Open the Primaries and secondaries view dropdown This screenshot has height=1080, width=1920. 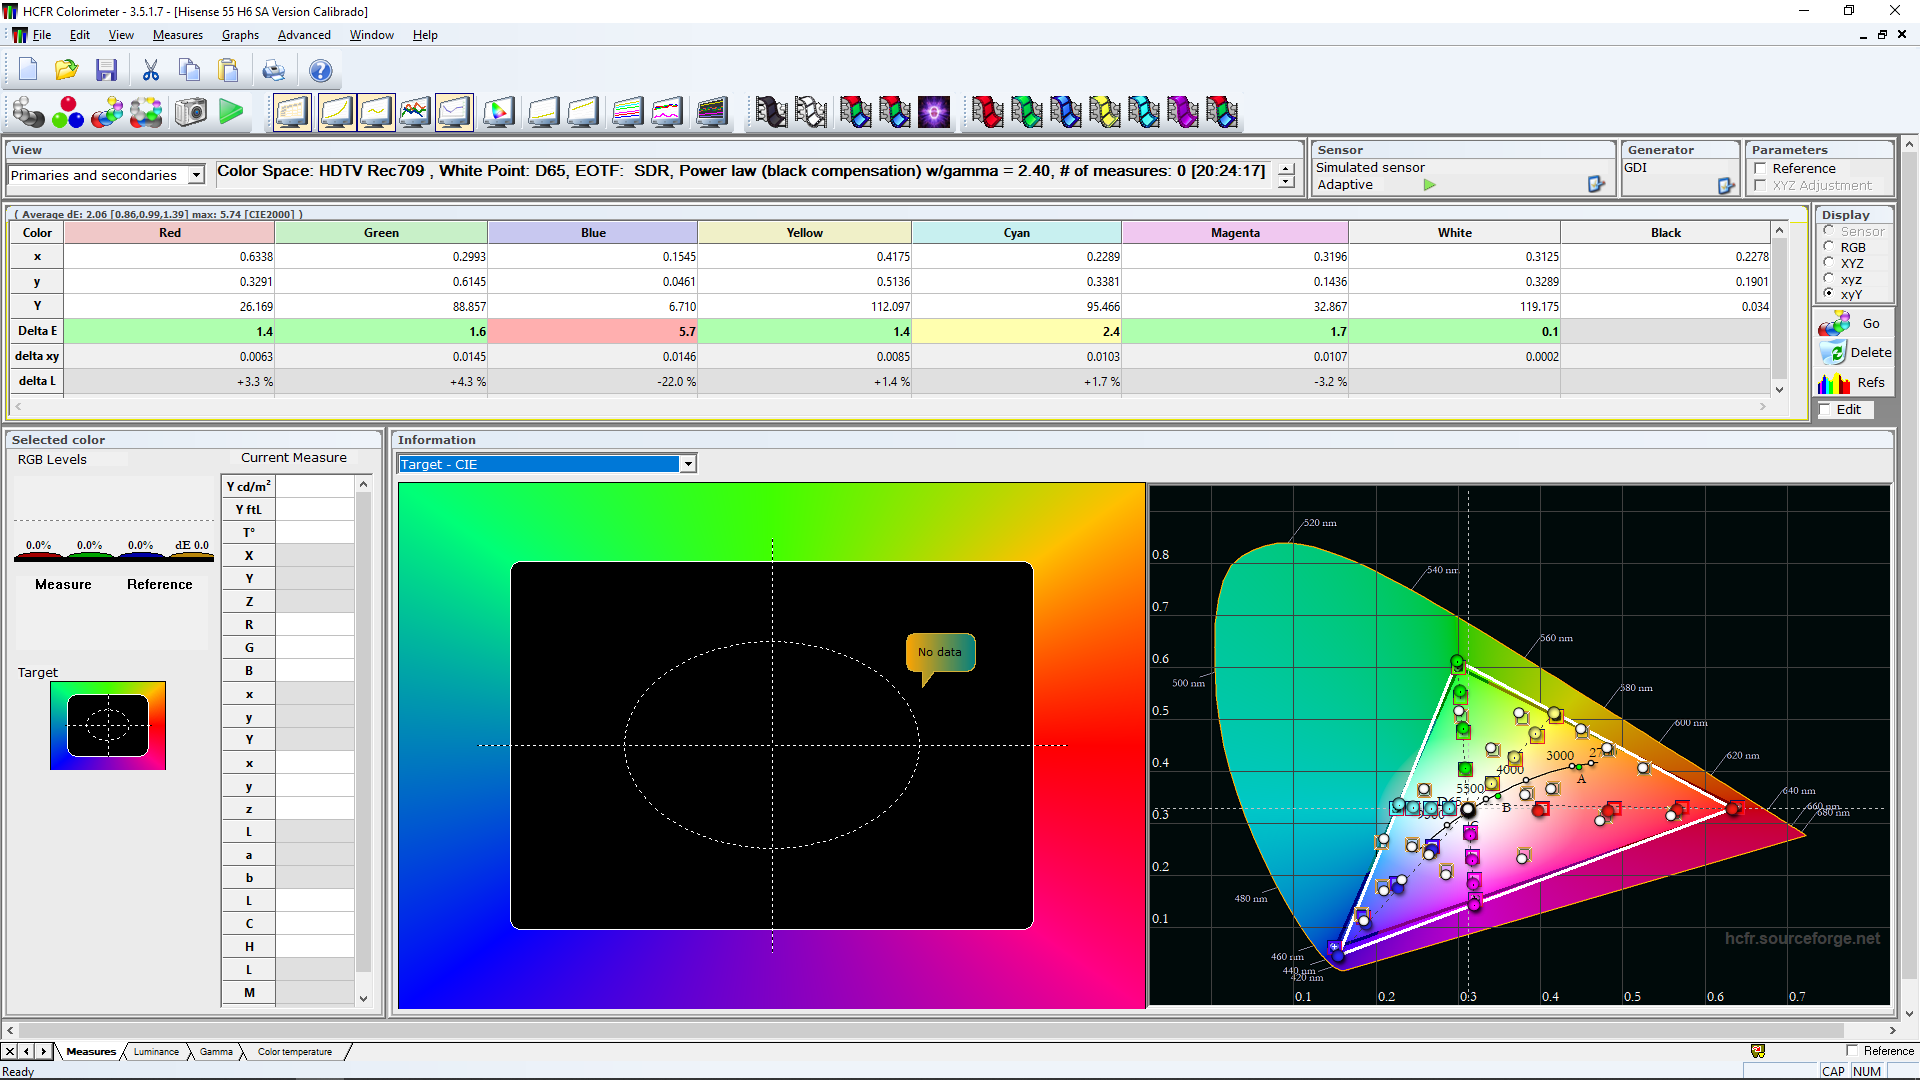tap(196, 175)
